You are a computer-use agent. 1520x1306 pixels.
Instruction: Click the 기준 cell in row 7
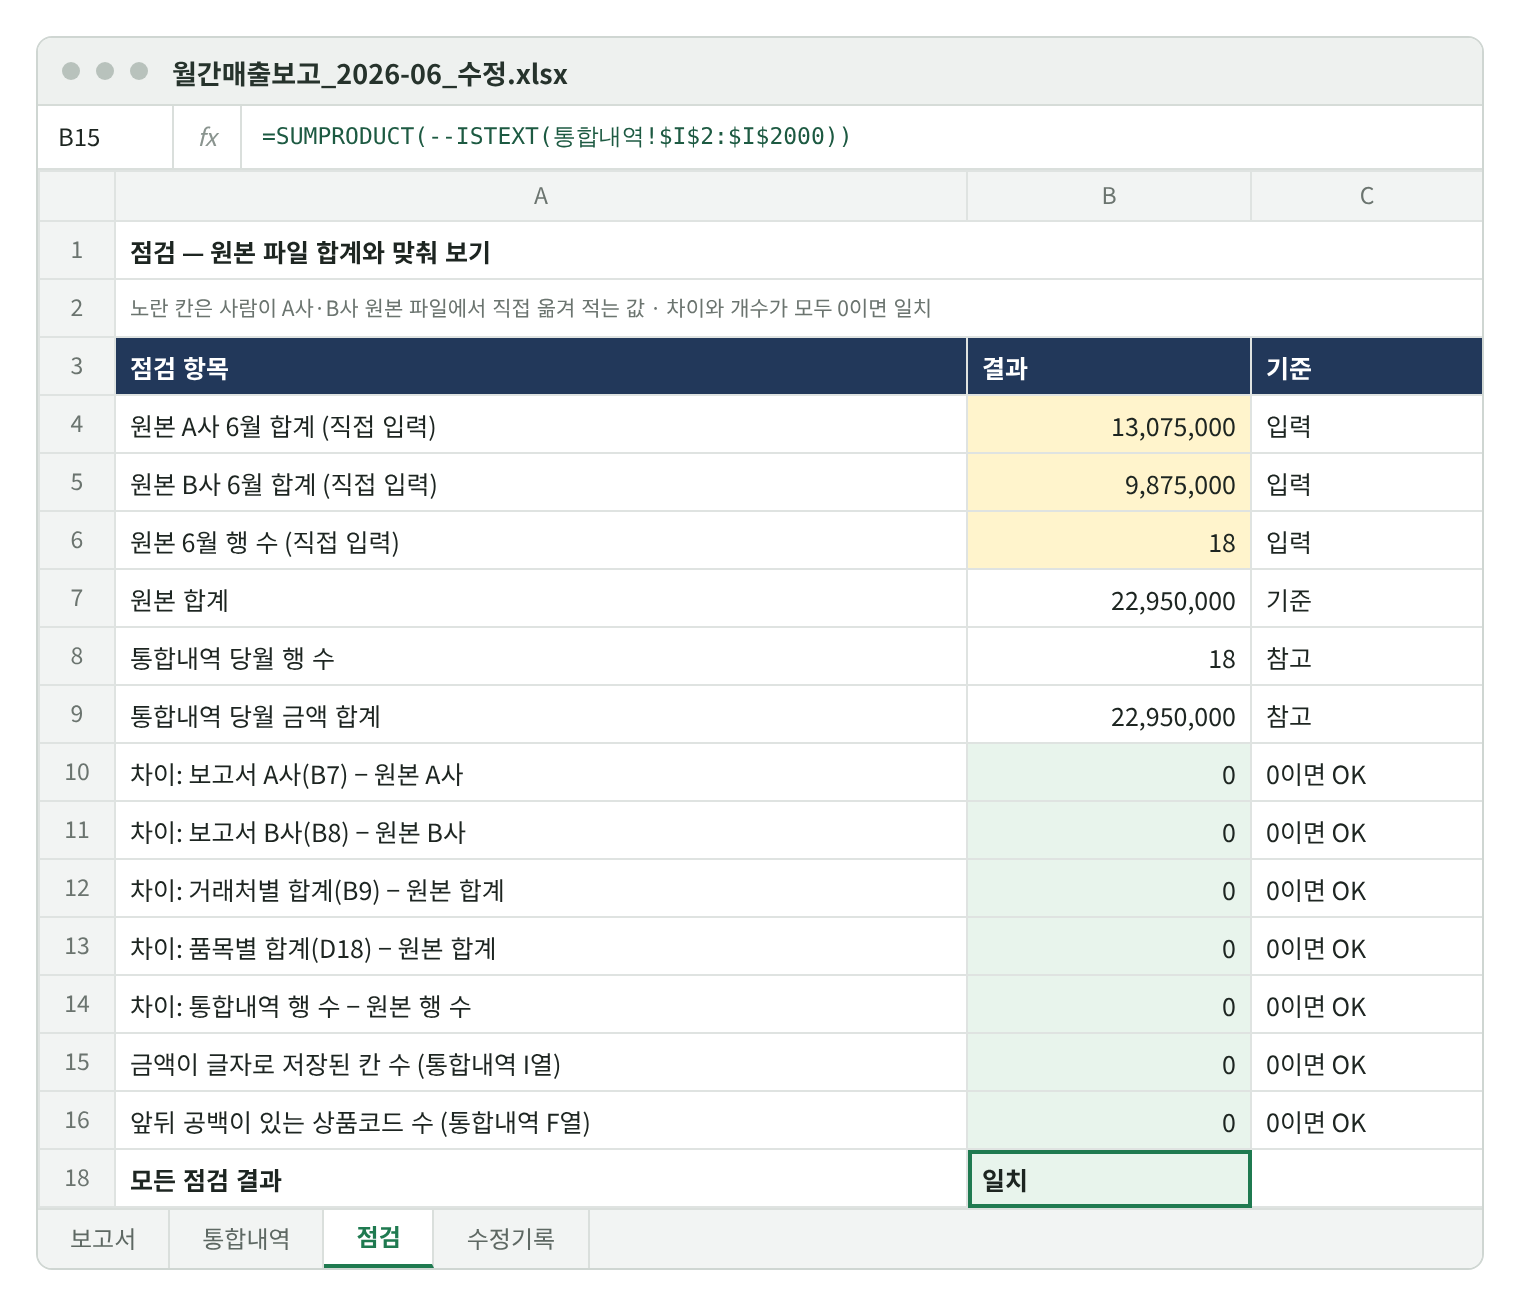[1366, 600]
